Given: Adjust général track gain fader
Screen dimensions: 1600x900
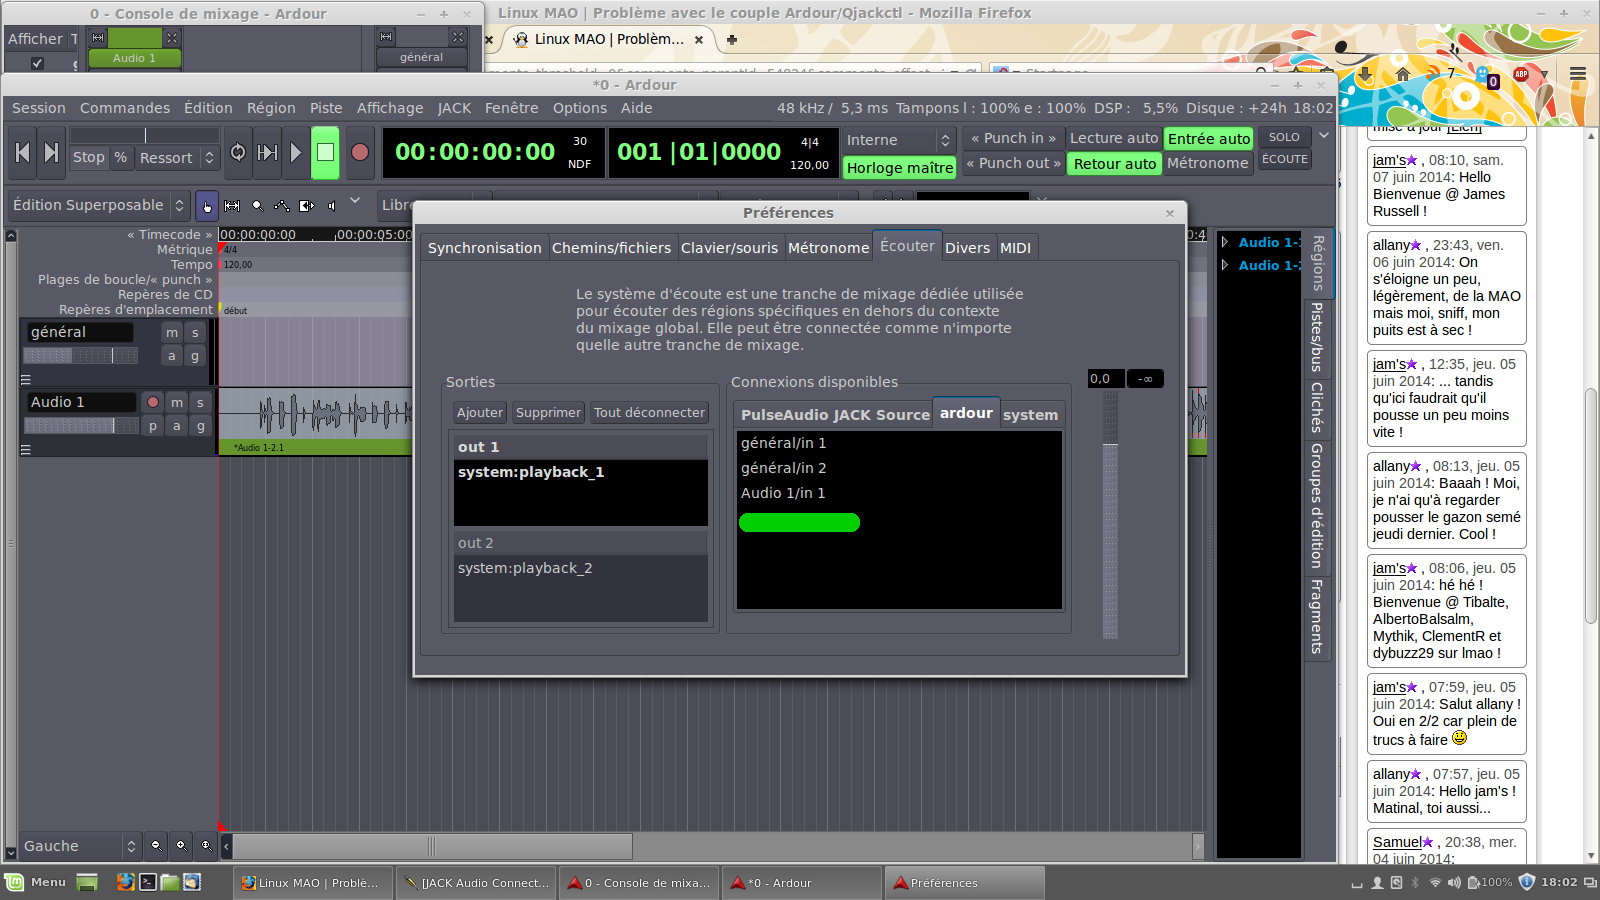Looking at the screenshot, I should click(81, 355).
